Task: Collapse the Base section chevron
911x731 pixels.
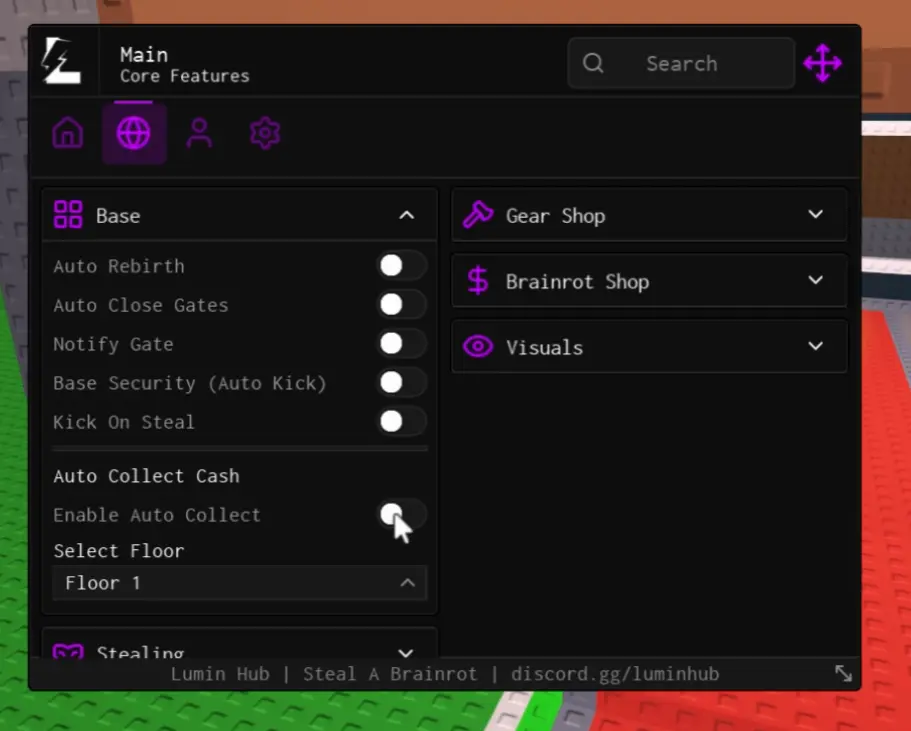Action: (x=406, y=215)
